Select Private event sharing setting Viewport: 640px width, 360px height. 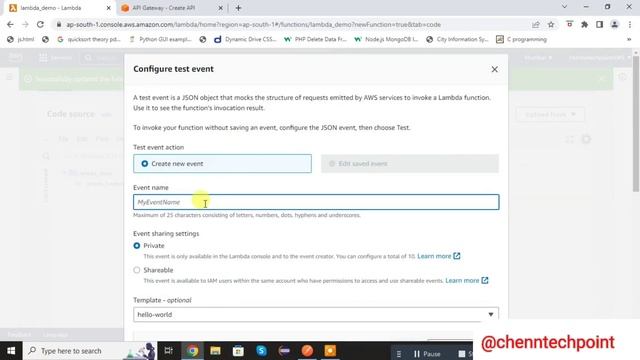click(137, 246)
